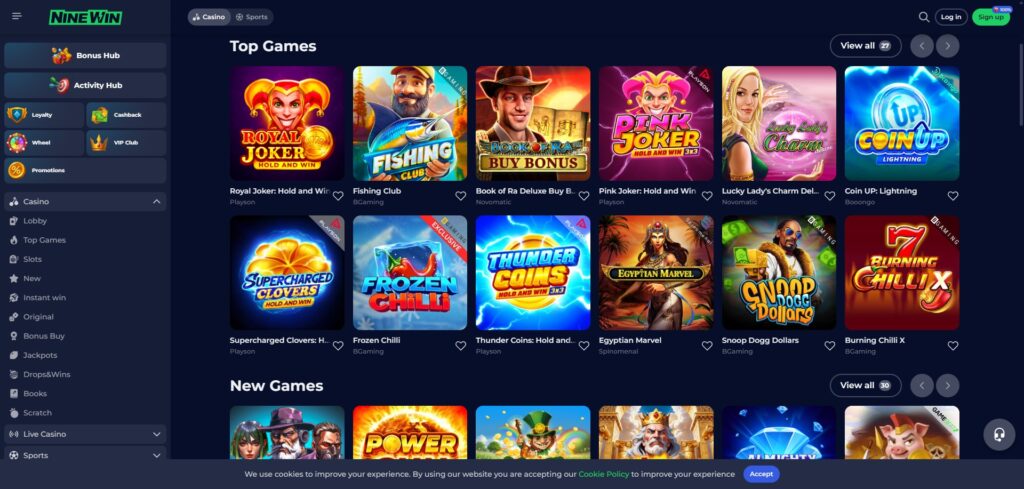Open Promotions percent icon
1024x489 pixels.
pos(17,170)
